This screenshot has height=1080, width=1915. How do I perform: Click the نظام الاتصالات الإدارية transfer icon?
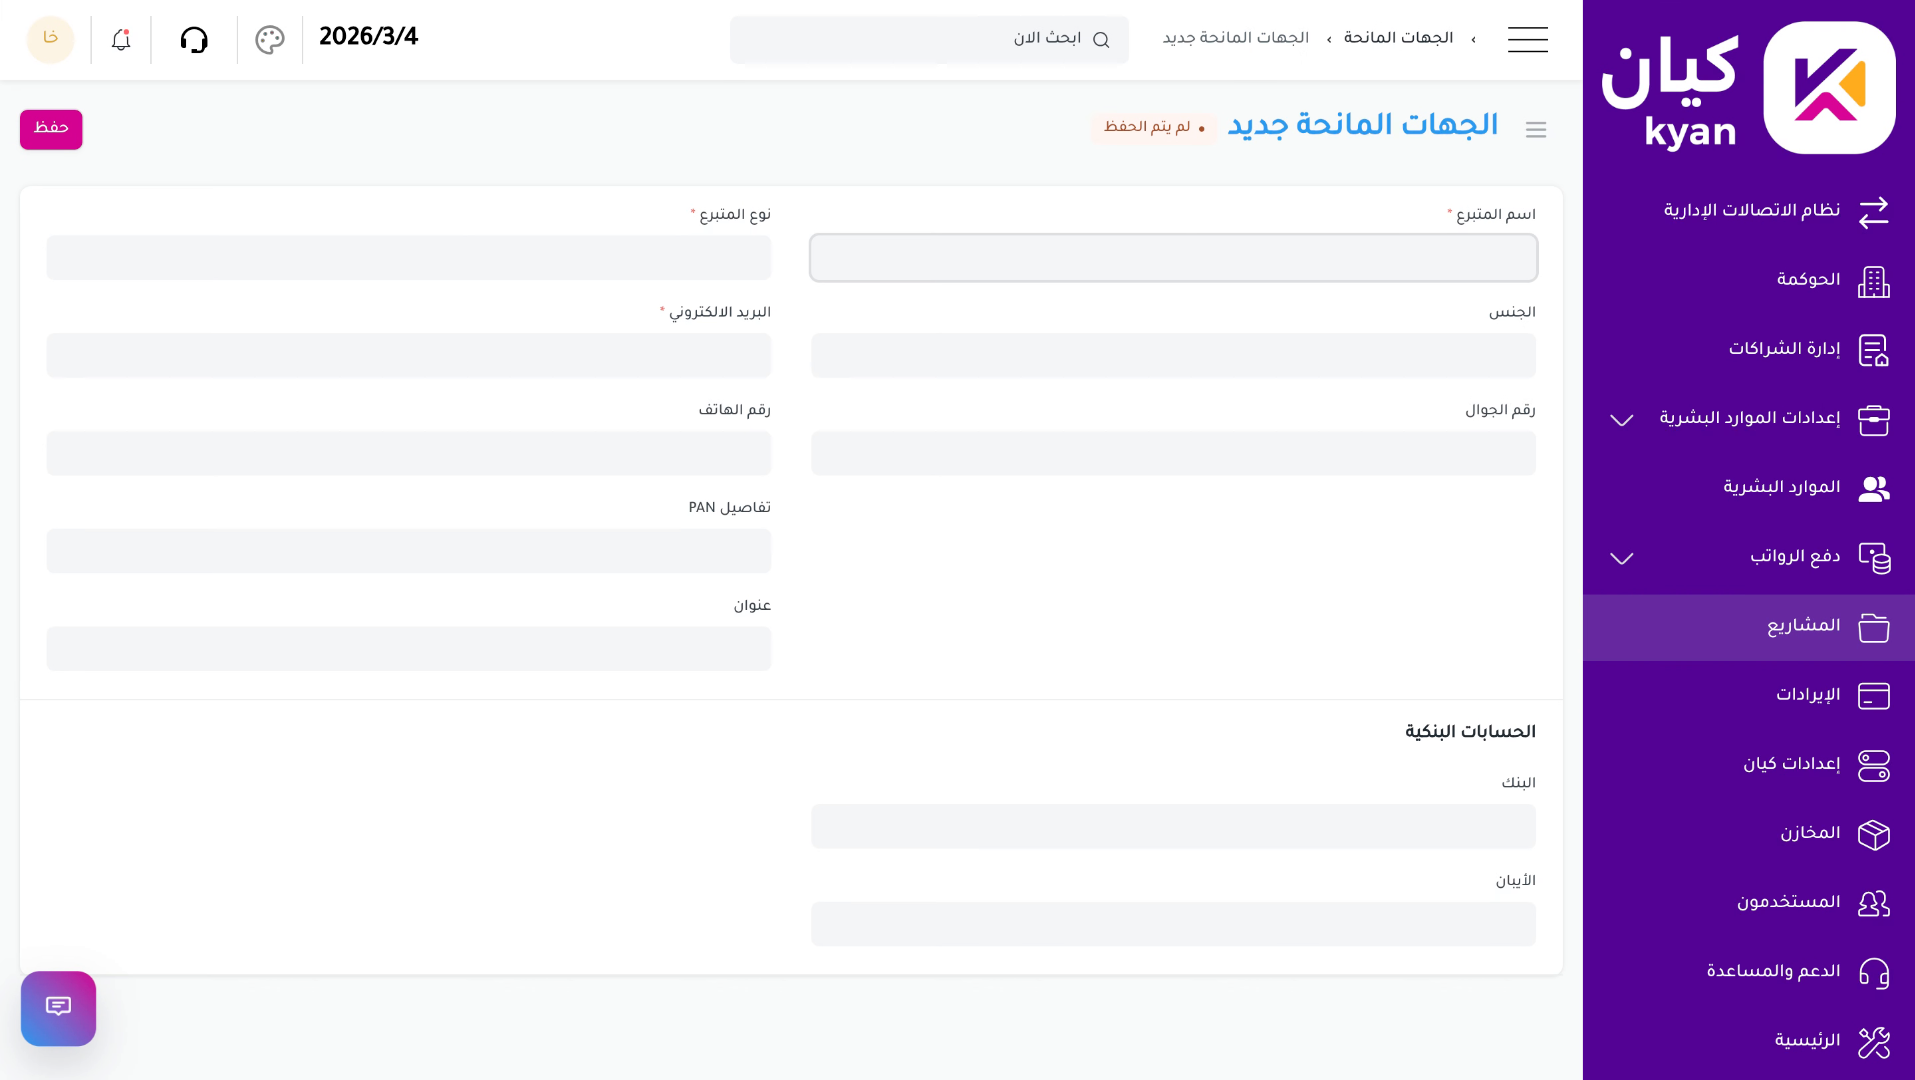tap(1873, 213)
